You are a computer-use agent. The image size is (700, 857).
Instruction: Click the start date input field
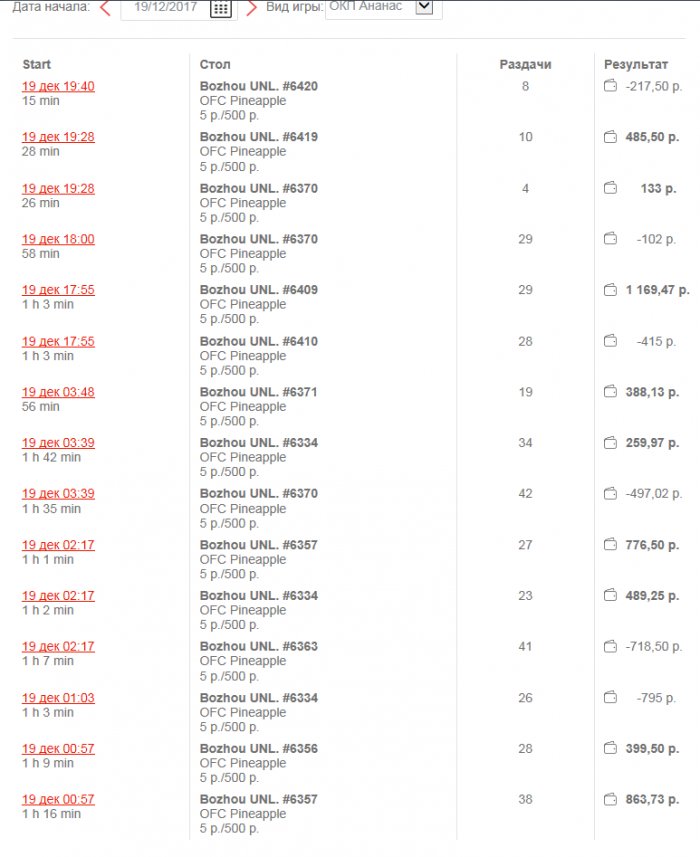(x=166, y=8)
